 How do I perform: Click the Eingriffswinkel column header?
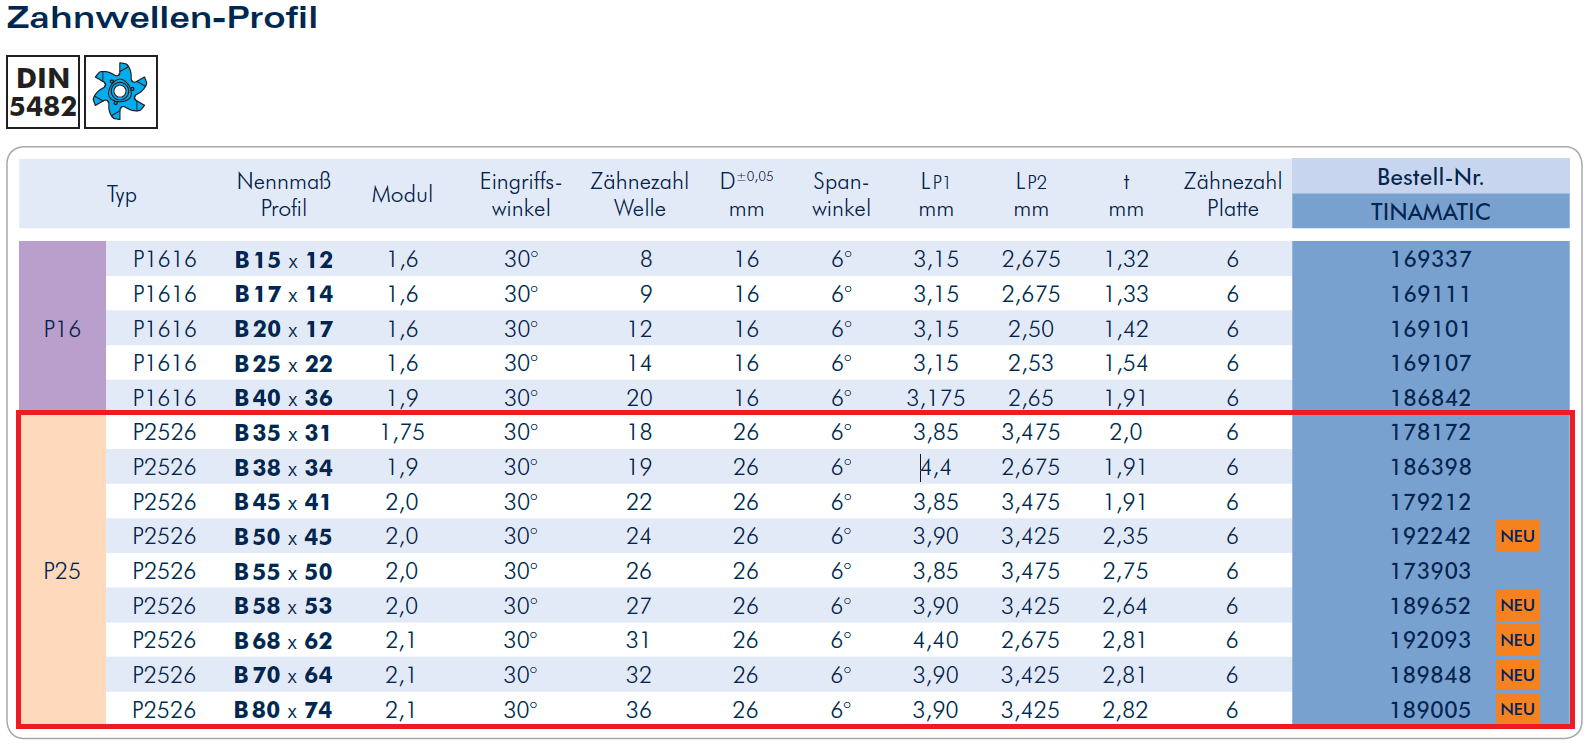point(521,194)
